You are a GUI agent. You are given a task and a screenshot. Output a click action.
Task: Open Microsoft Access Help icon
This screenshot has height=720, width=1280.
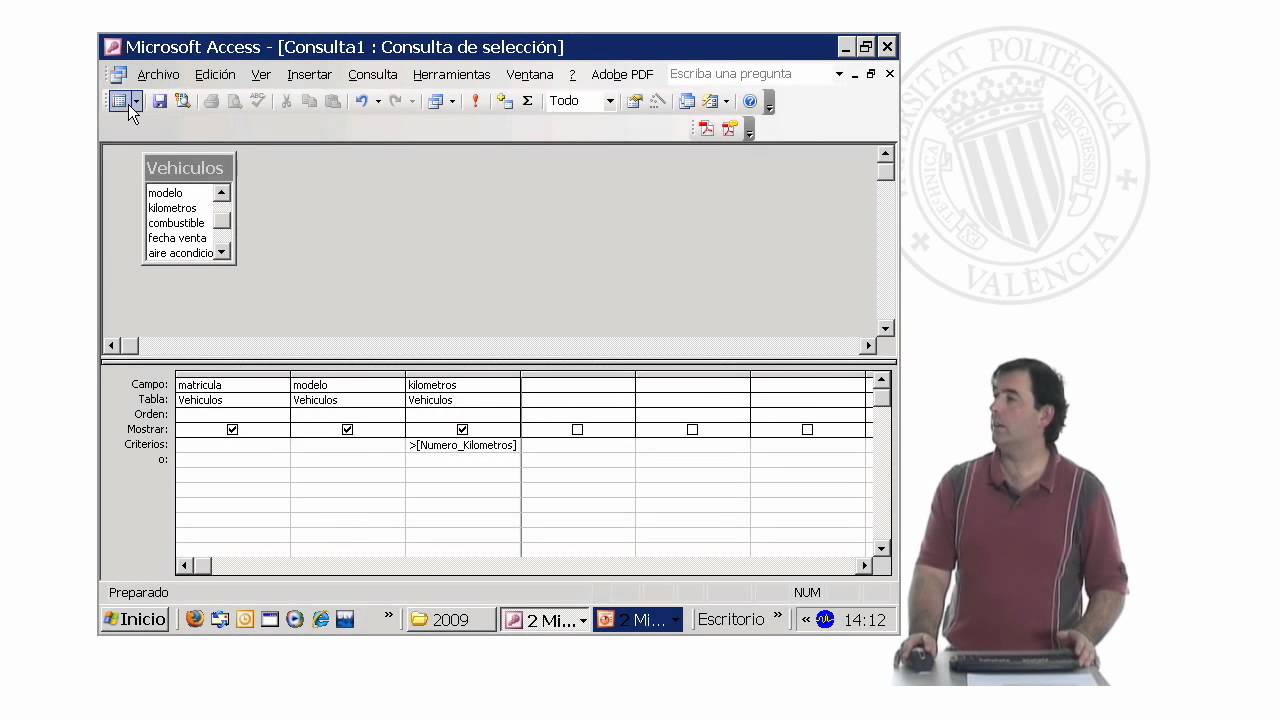click(750, 101)
